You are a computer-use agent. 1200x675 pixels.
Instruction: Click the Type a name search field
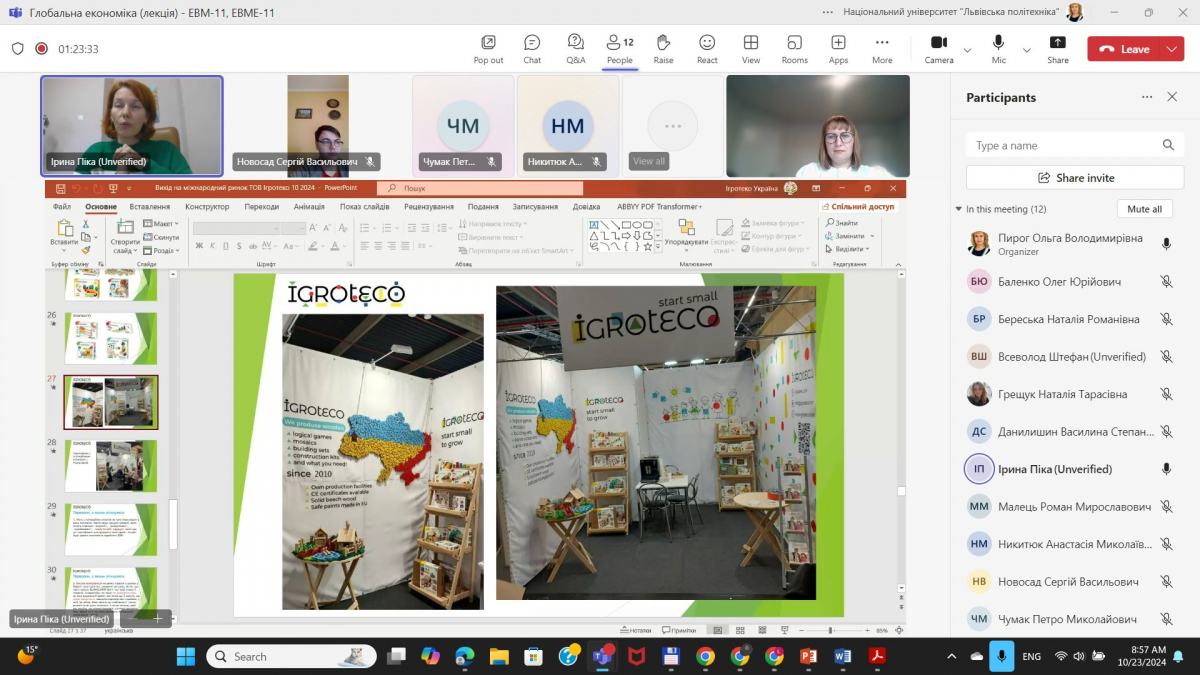tap(1064, 145)
